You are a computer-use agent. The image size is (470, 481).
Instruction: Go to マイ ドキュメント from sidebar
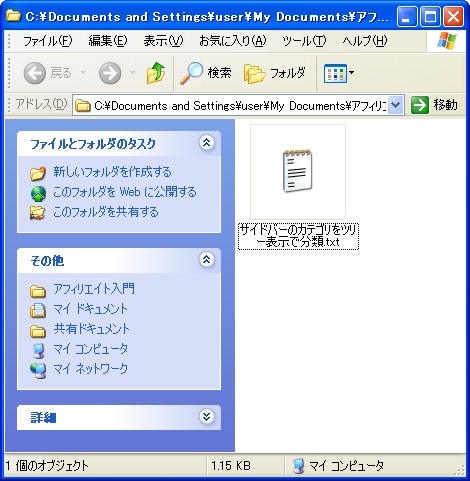pos(90,309)
